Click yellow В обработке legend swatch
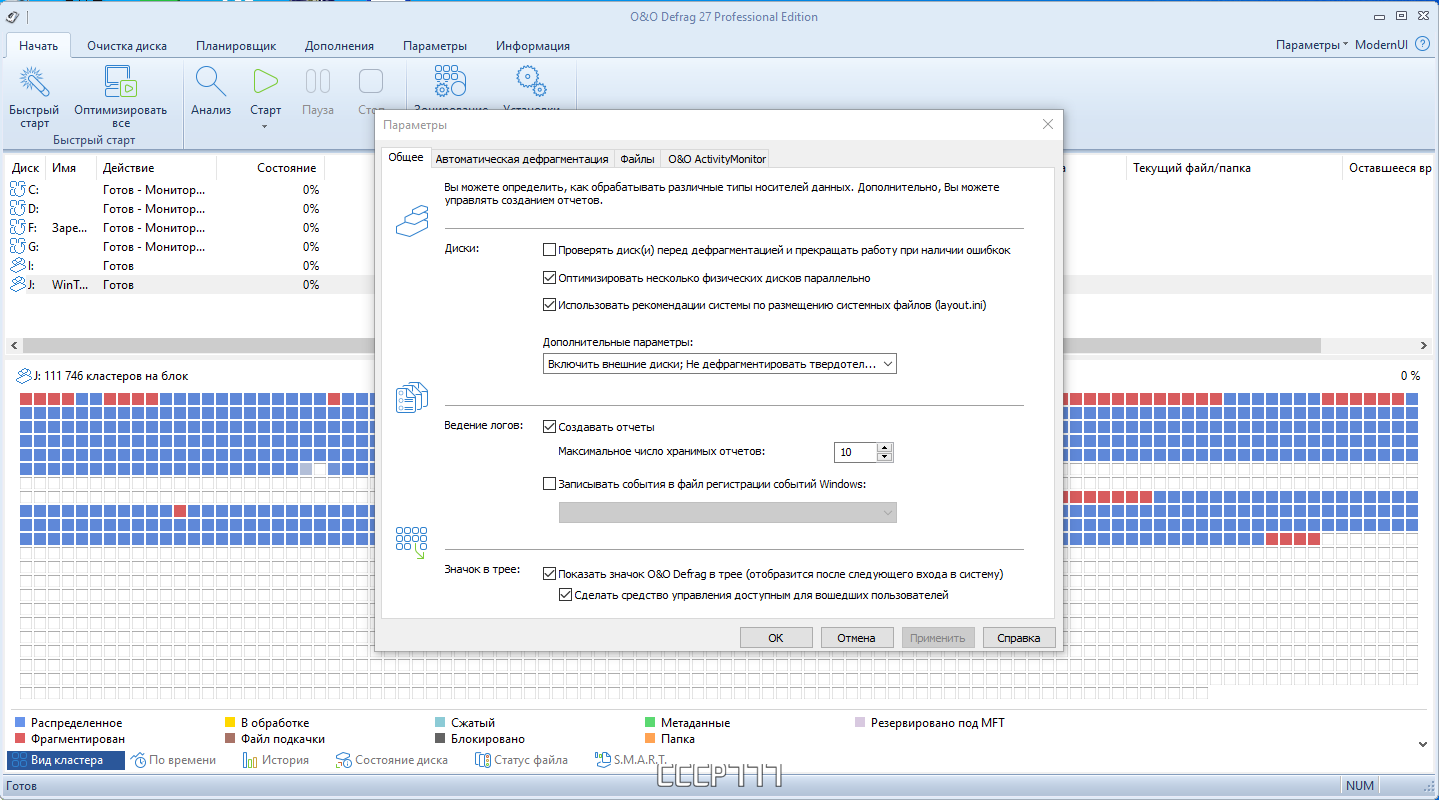 [x=230, y=722]
